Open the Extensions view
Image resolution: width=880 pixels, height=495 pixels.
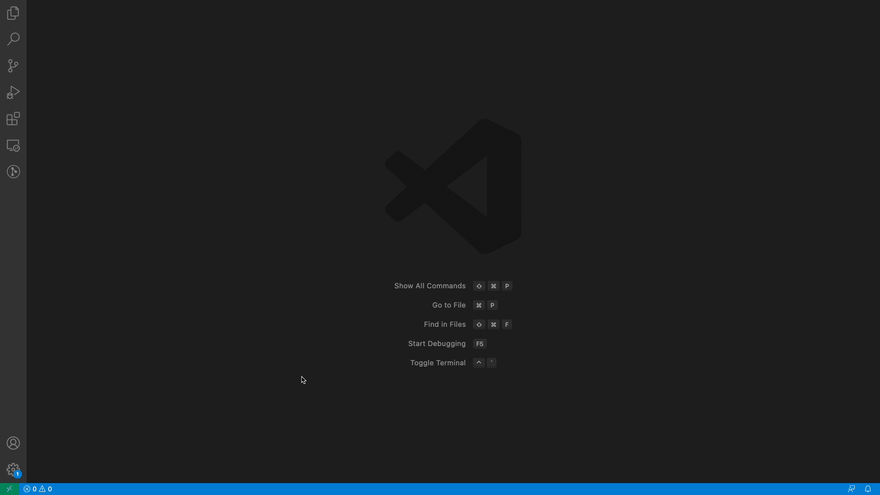13,118
